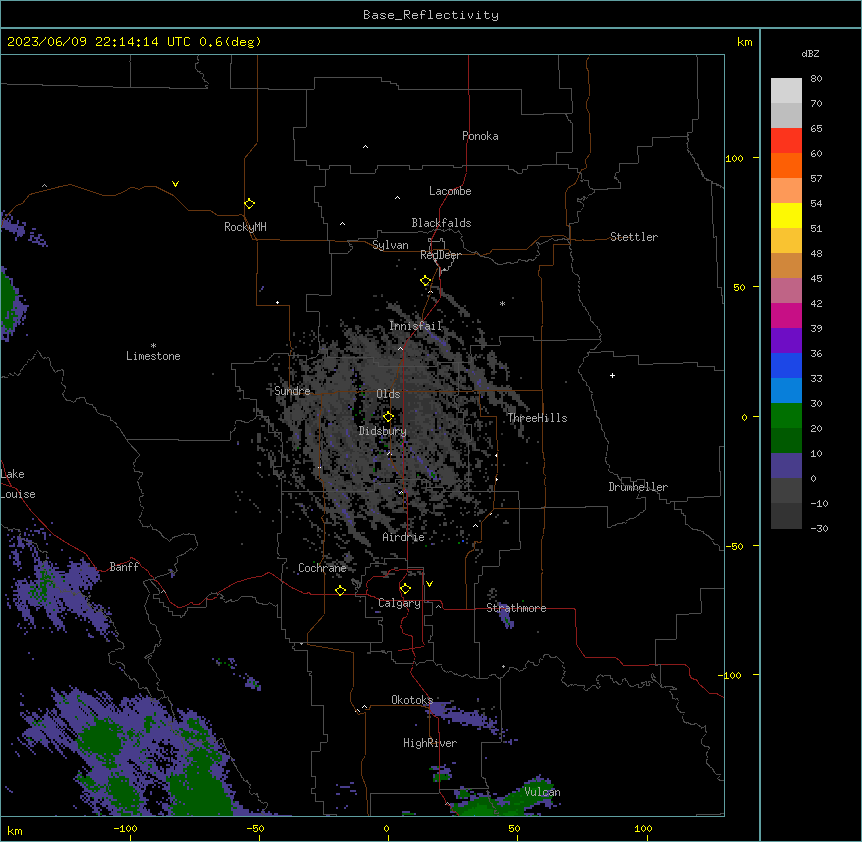This screenshot has width=862, height=842.
Task: Click the RockyMH town label
Action: [245, 227]
